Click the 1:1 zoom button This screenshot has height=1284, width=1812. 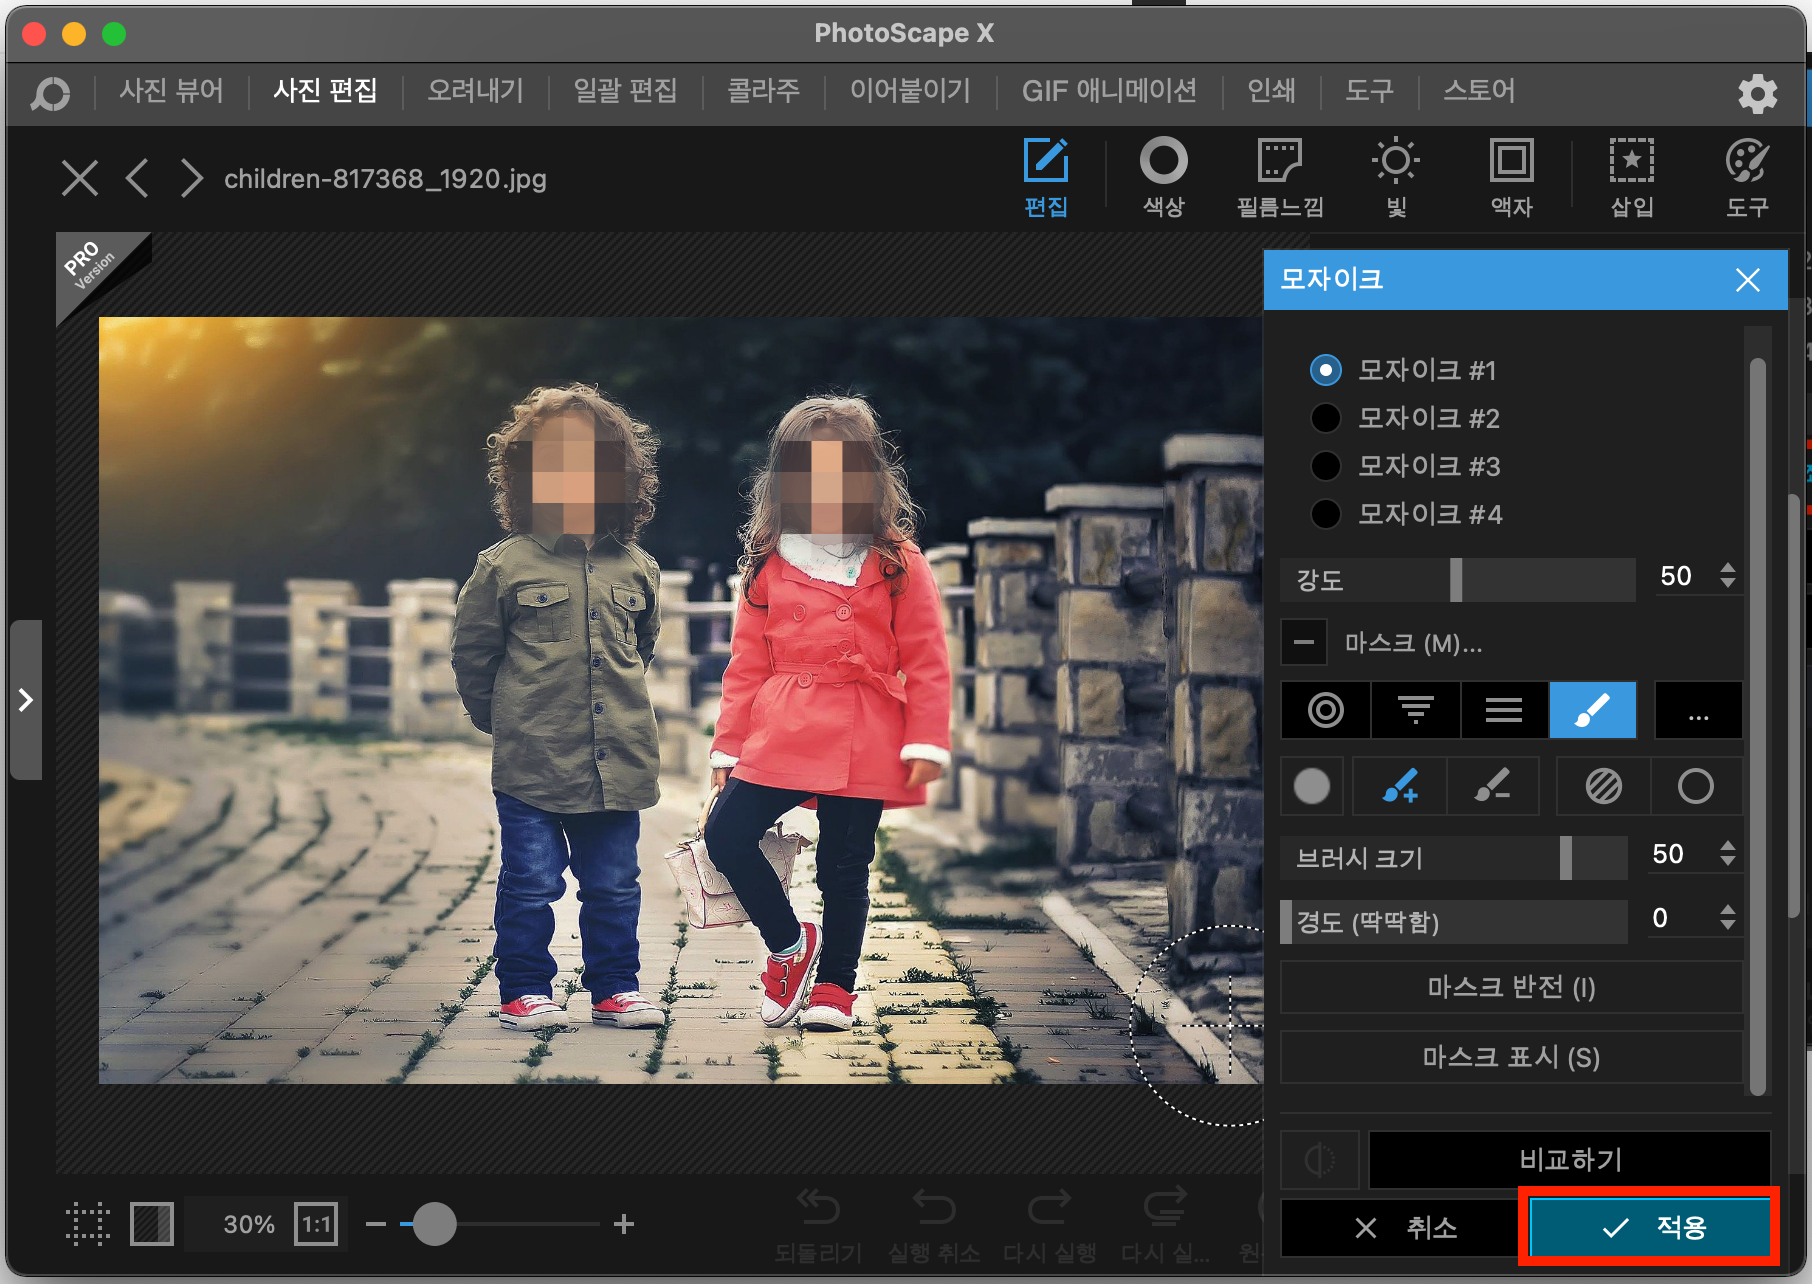(317, 1224)
